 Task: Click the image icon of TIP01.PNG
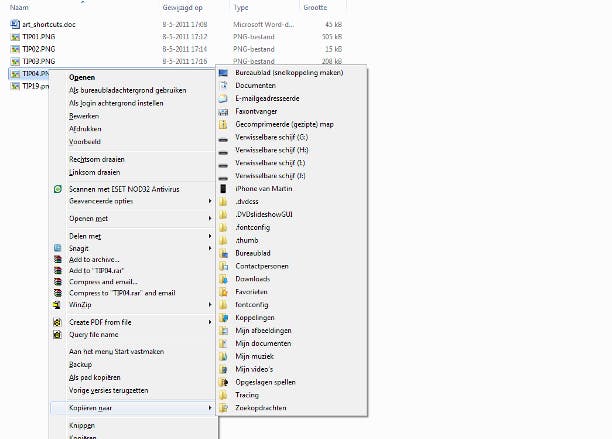coord(15,37)
